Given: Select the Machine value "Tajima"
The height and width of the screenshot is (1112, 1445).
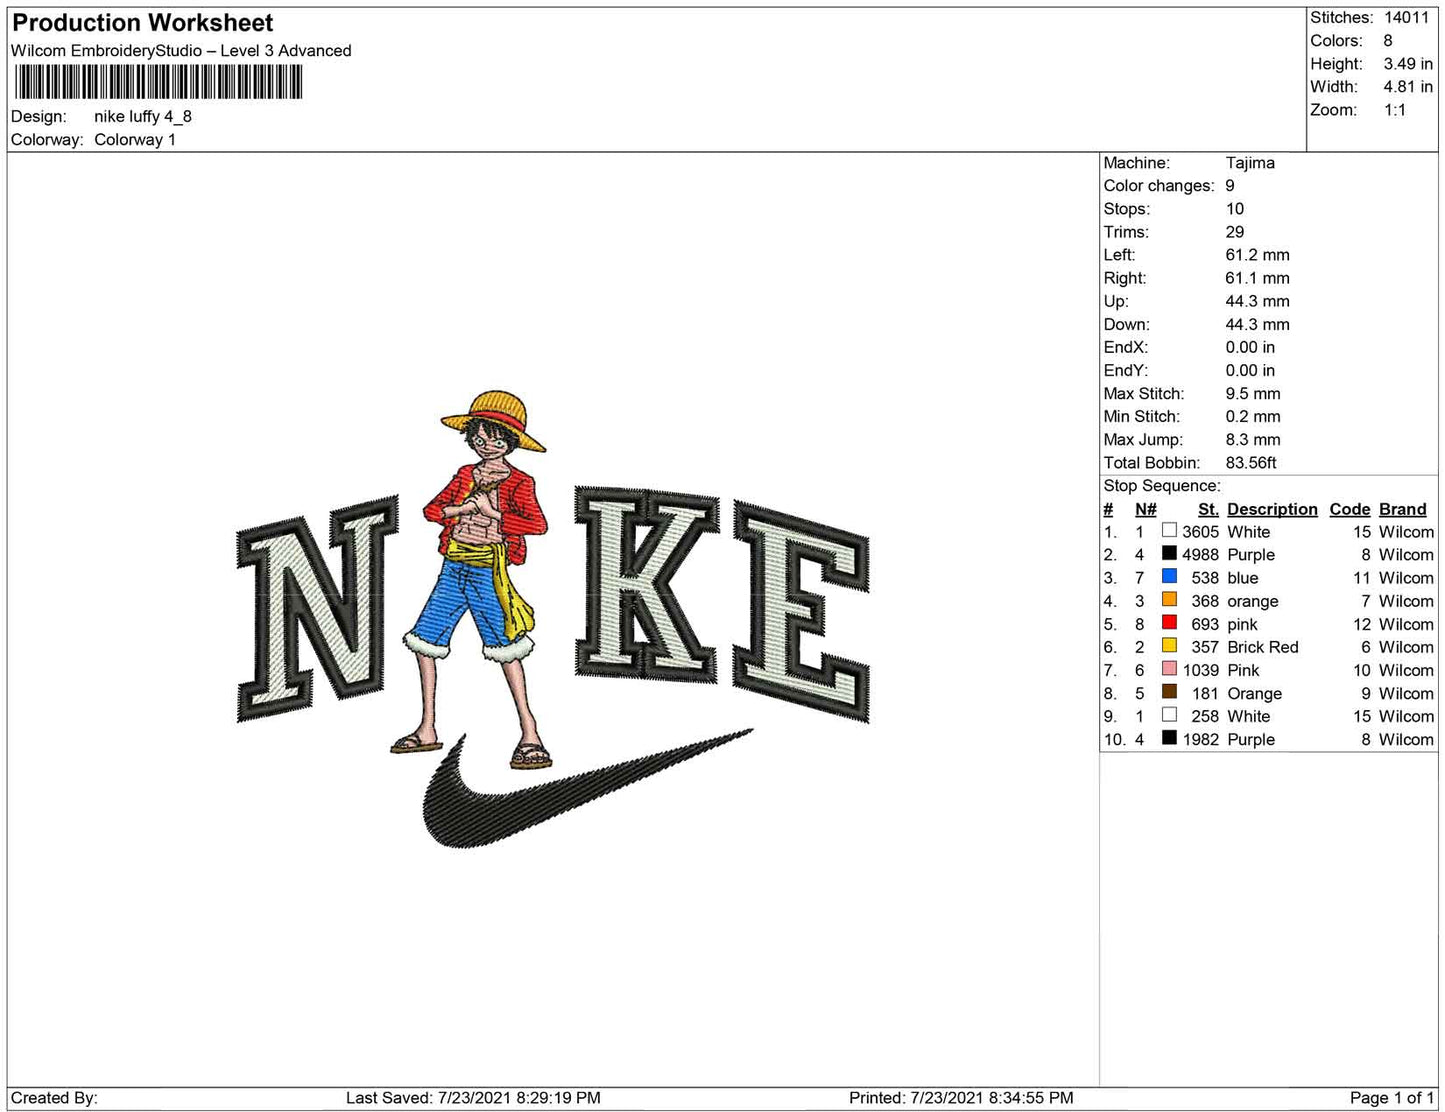Looking at the screenshot, I should point(1250,163).
